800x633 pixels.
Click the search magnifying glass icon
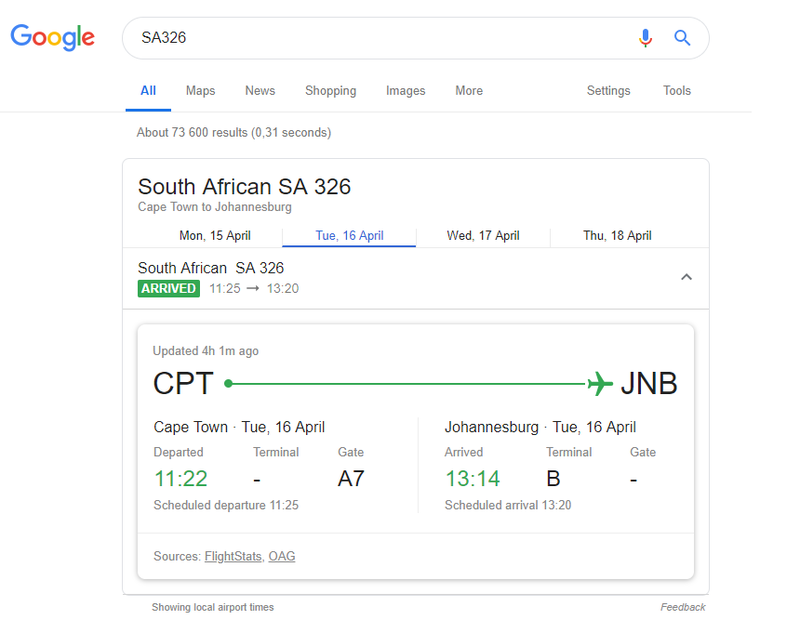click(x=682, y=37)
